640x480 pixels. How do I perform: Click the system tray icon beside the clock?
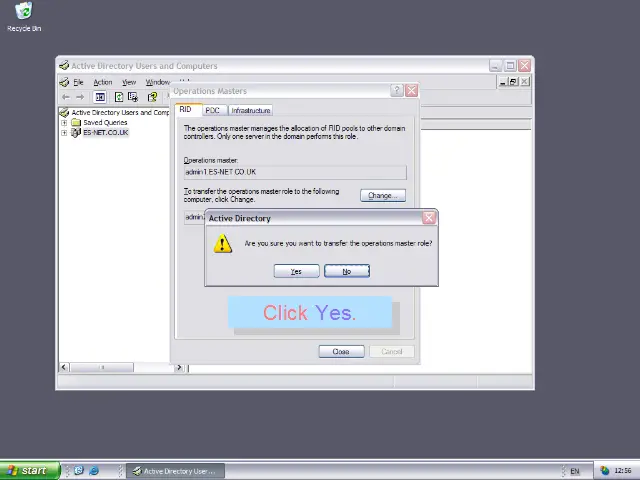click(x=604, y=471)
